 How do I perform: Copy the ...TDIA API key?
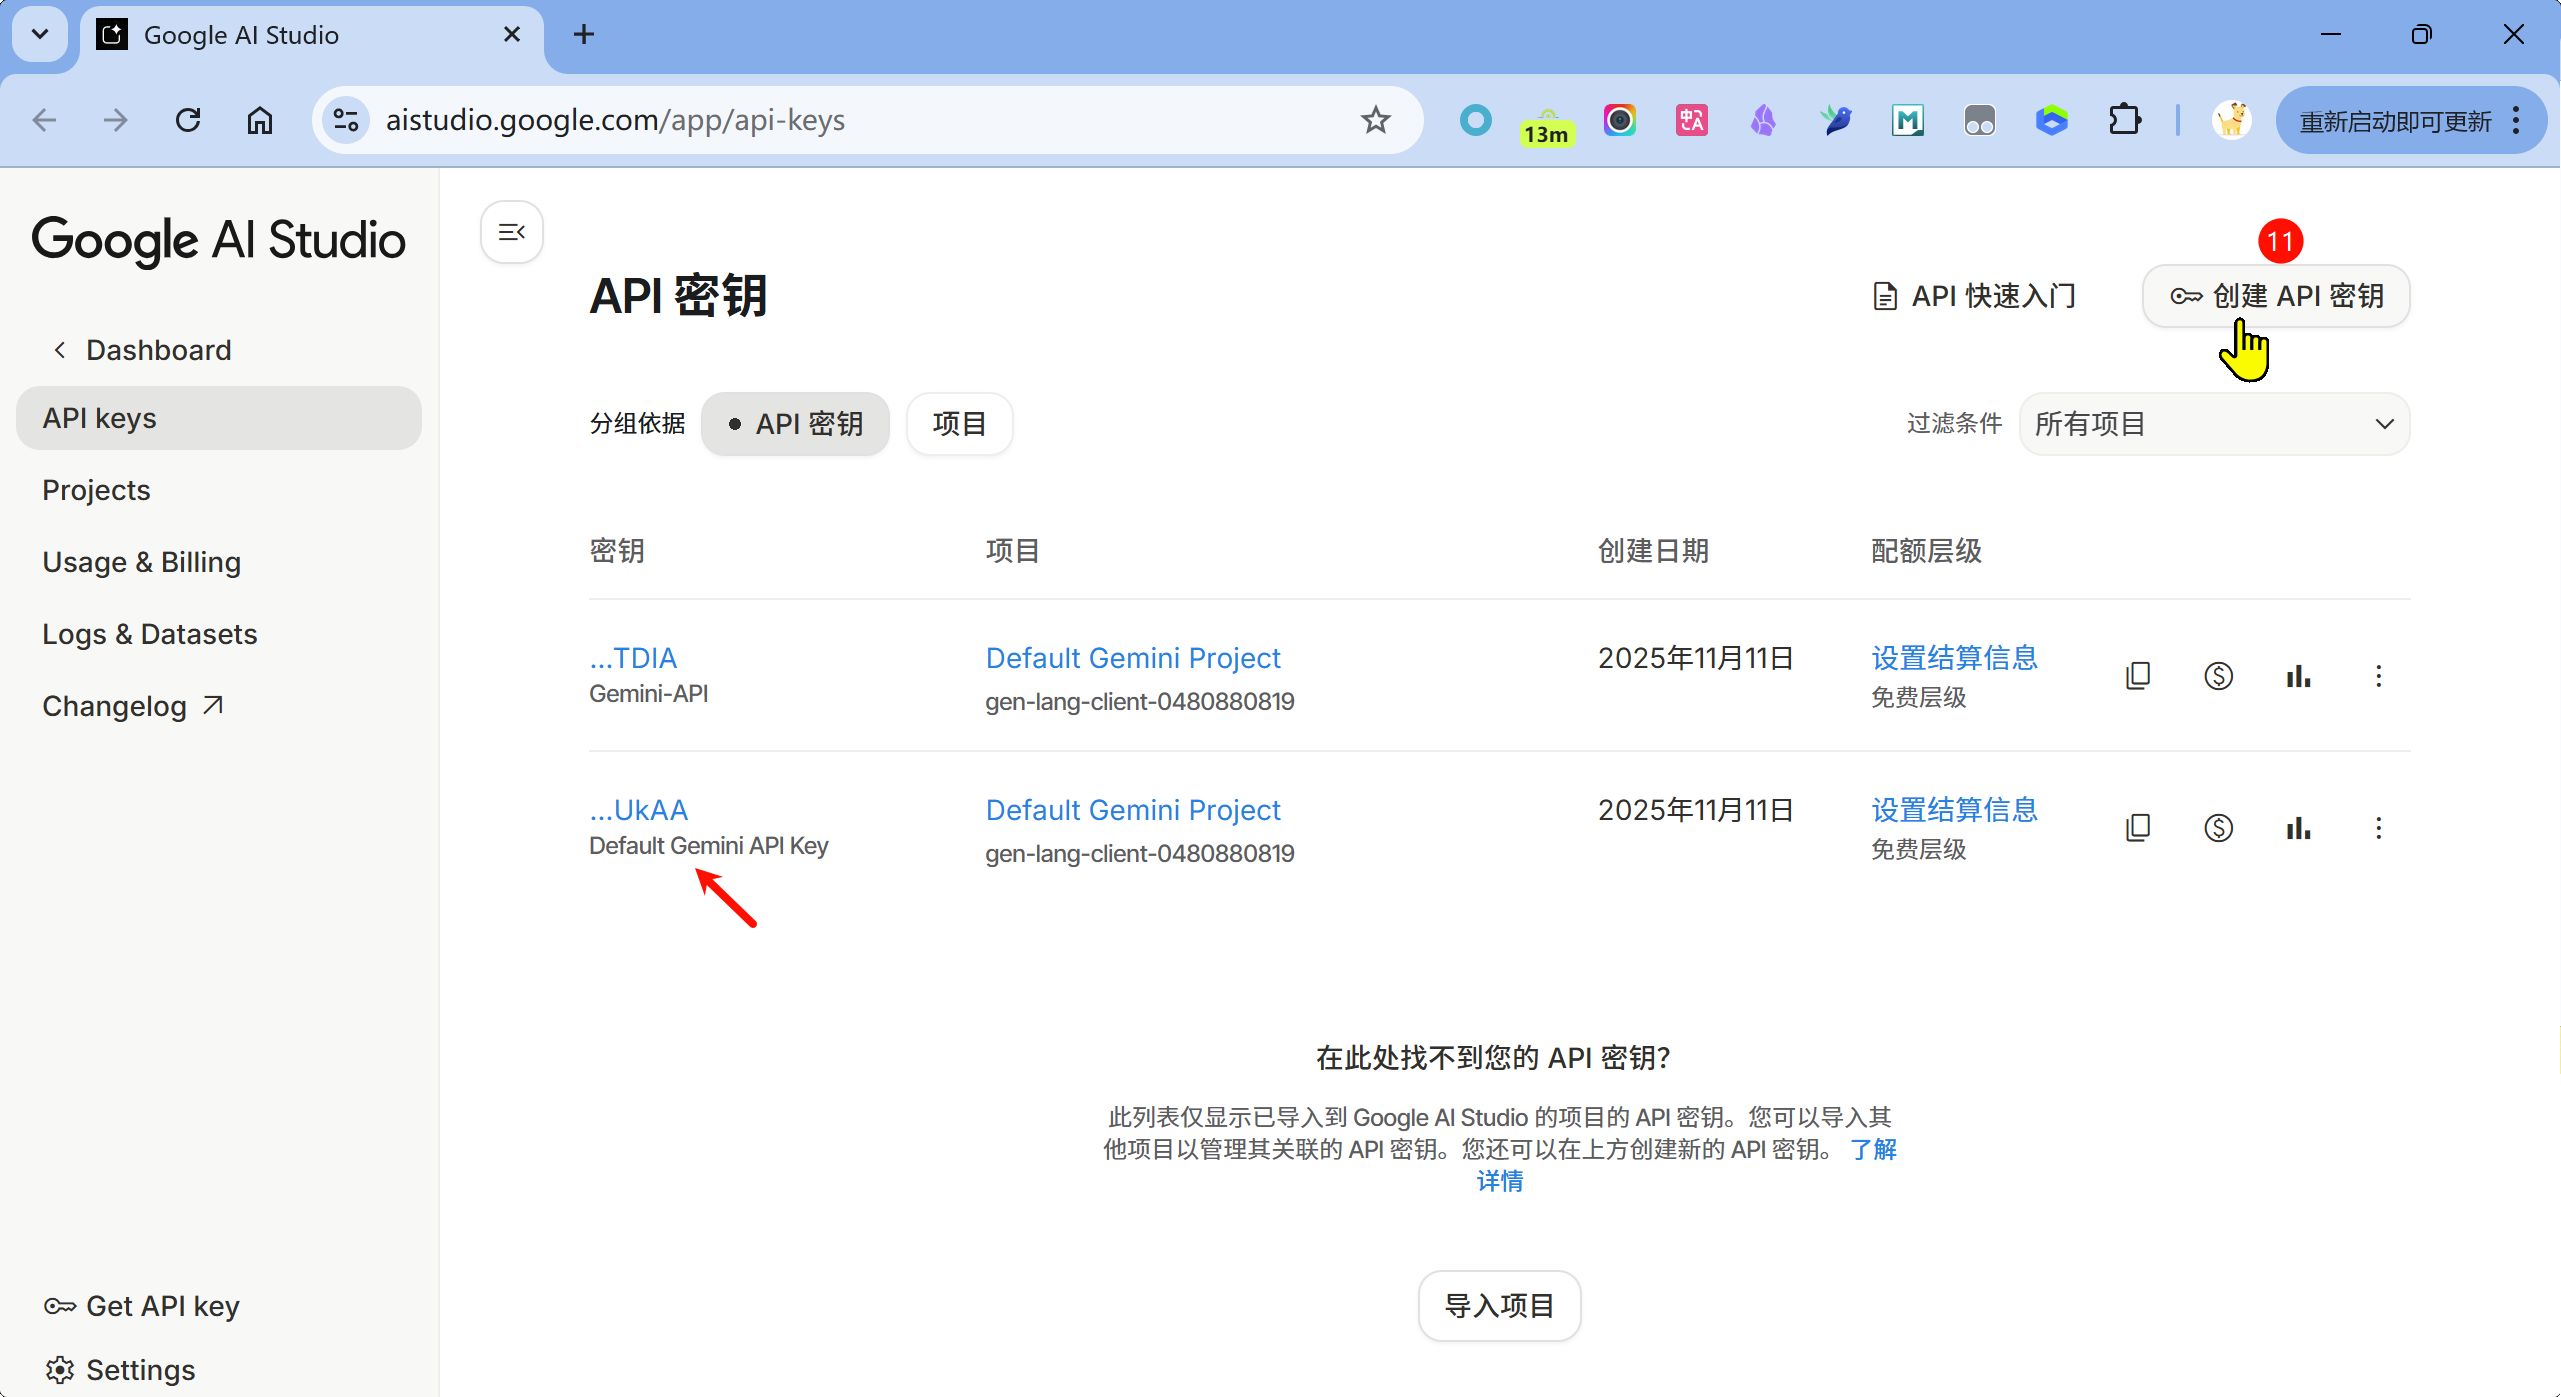[2138, 676]
